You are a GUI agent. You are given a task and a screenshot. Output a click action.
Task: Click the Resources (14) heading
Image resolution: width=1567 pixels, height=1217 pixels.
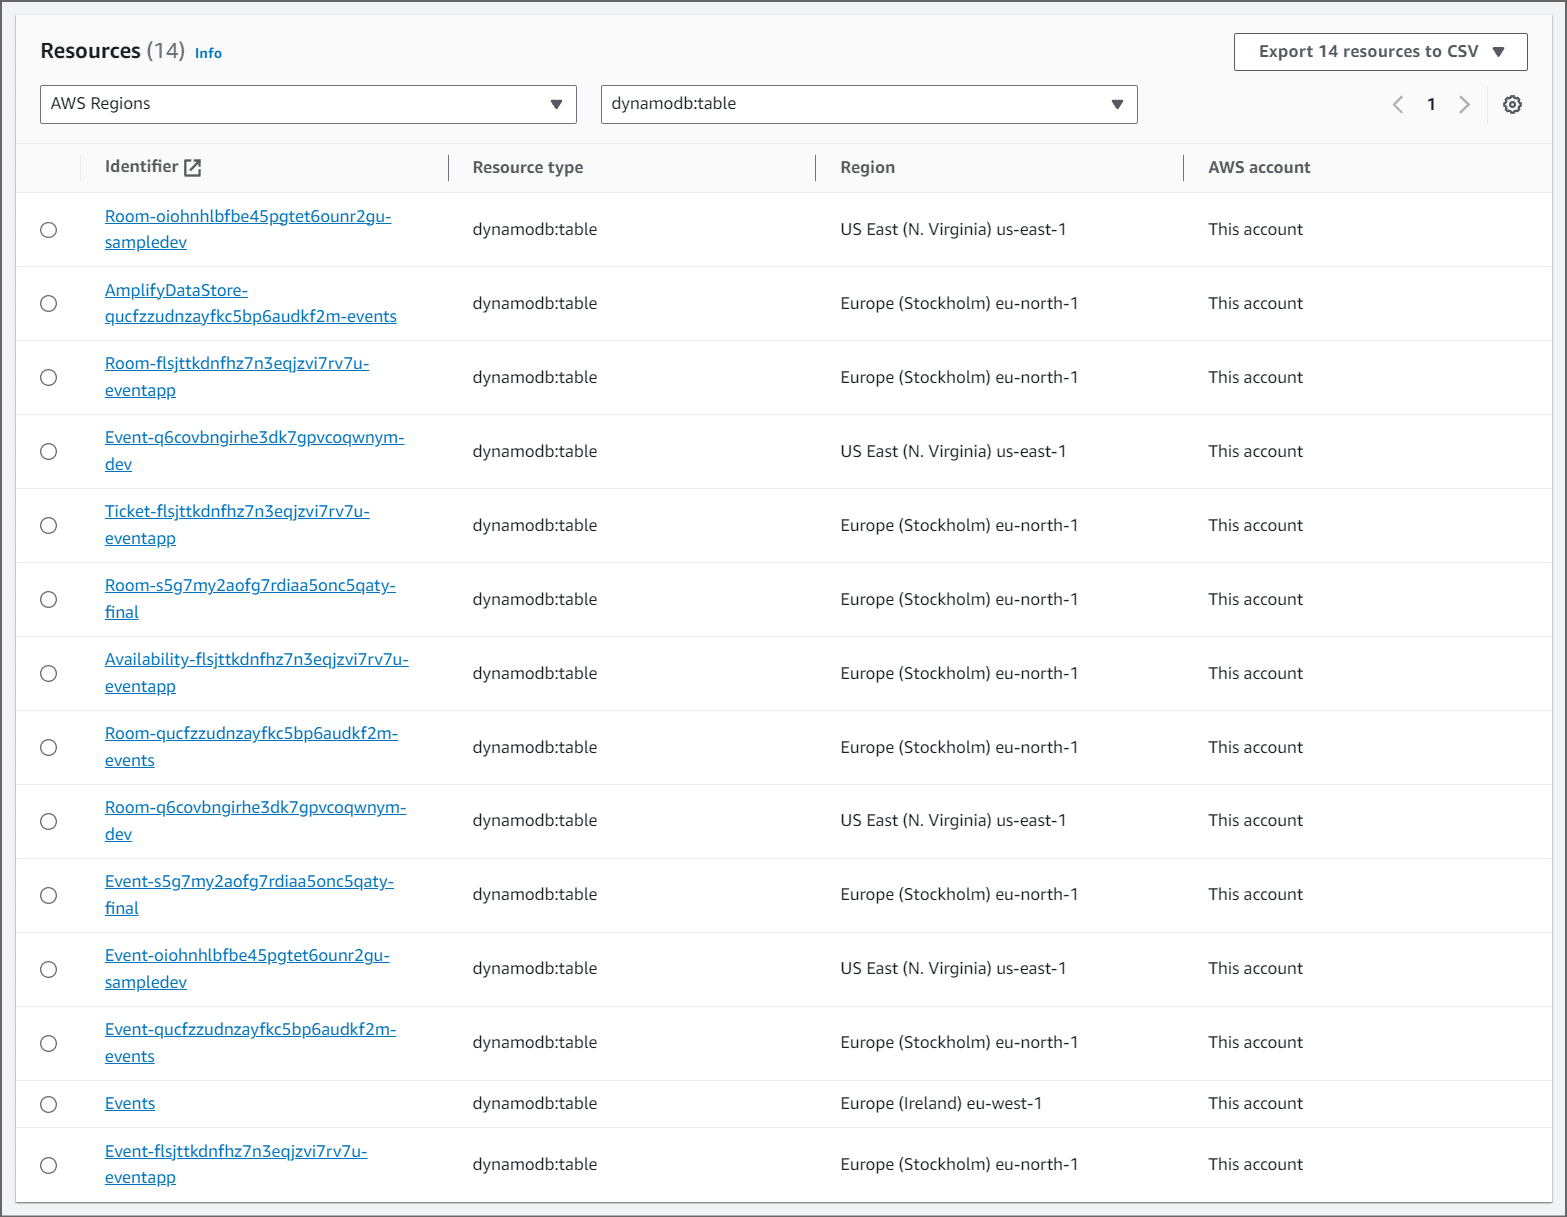[112, 51]
